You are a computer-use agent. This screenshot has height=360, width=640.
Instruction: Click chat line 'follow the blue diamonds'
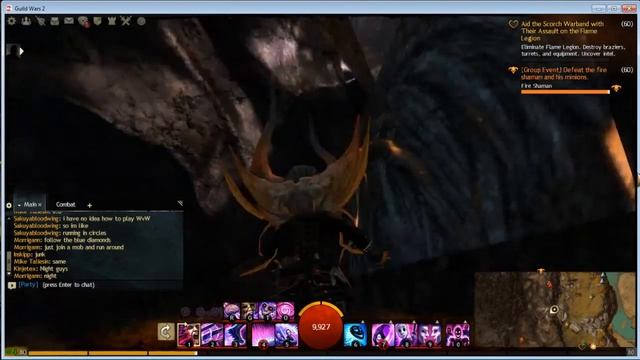[x=77, y=240]
